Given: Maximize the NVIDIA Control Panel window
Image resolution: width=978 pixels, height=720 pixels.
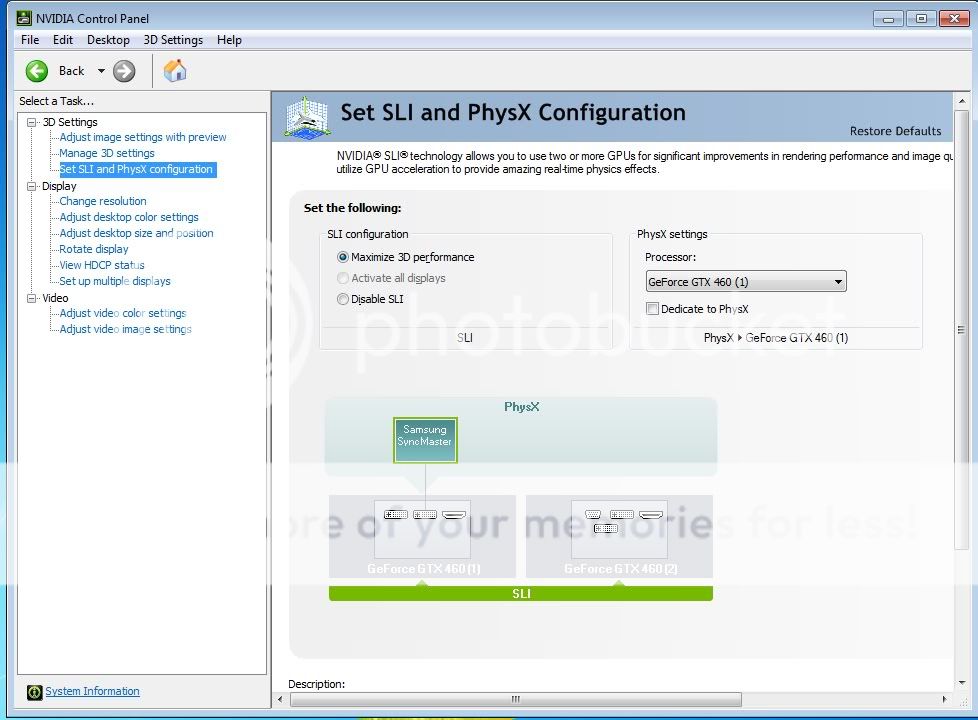Looking at the screenshot, I should 921,19.
